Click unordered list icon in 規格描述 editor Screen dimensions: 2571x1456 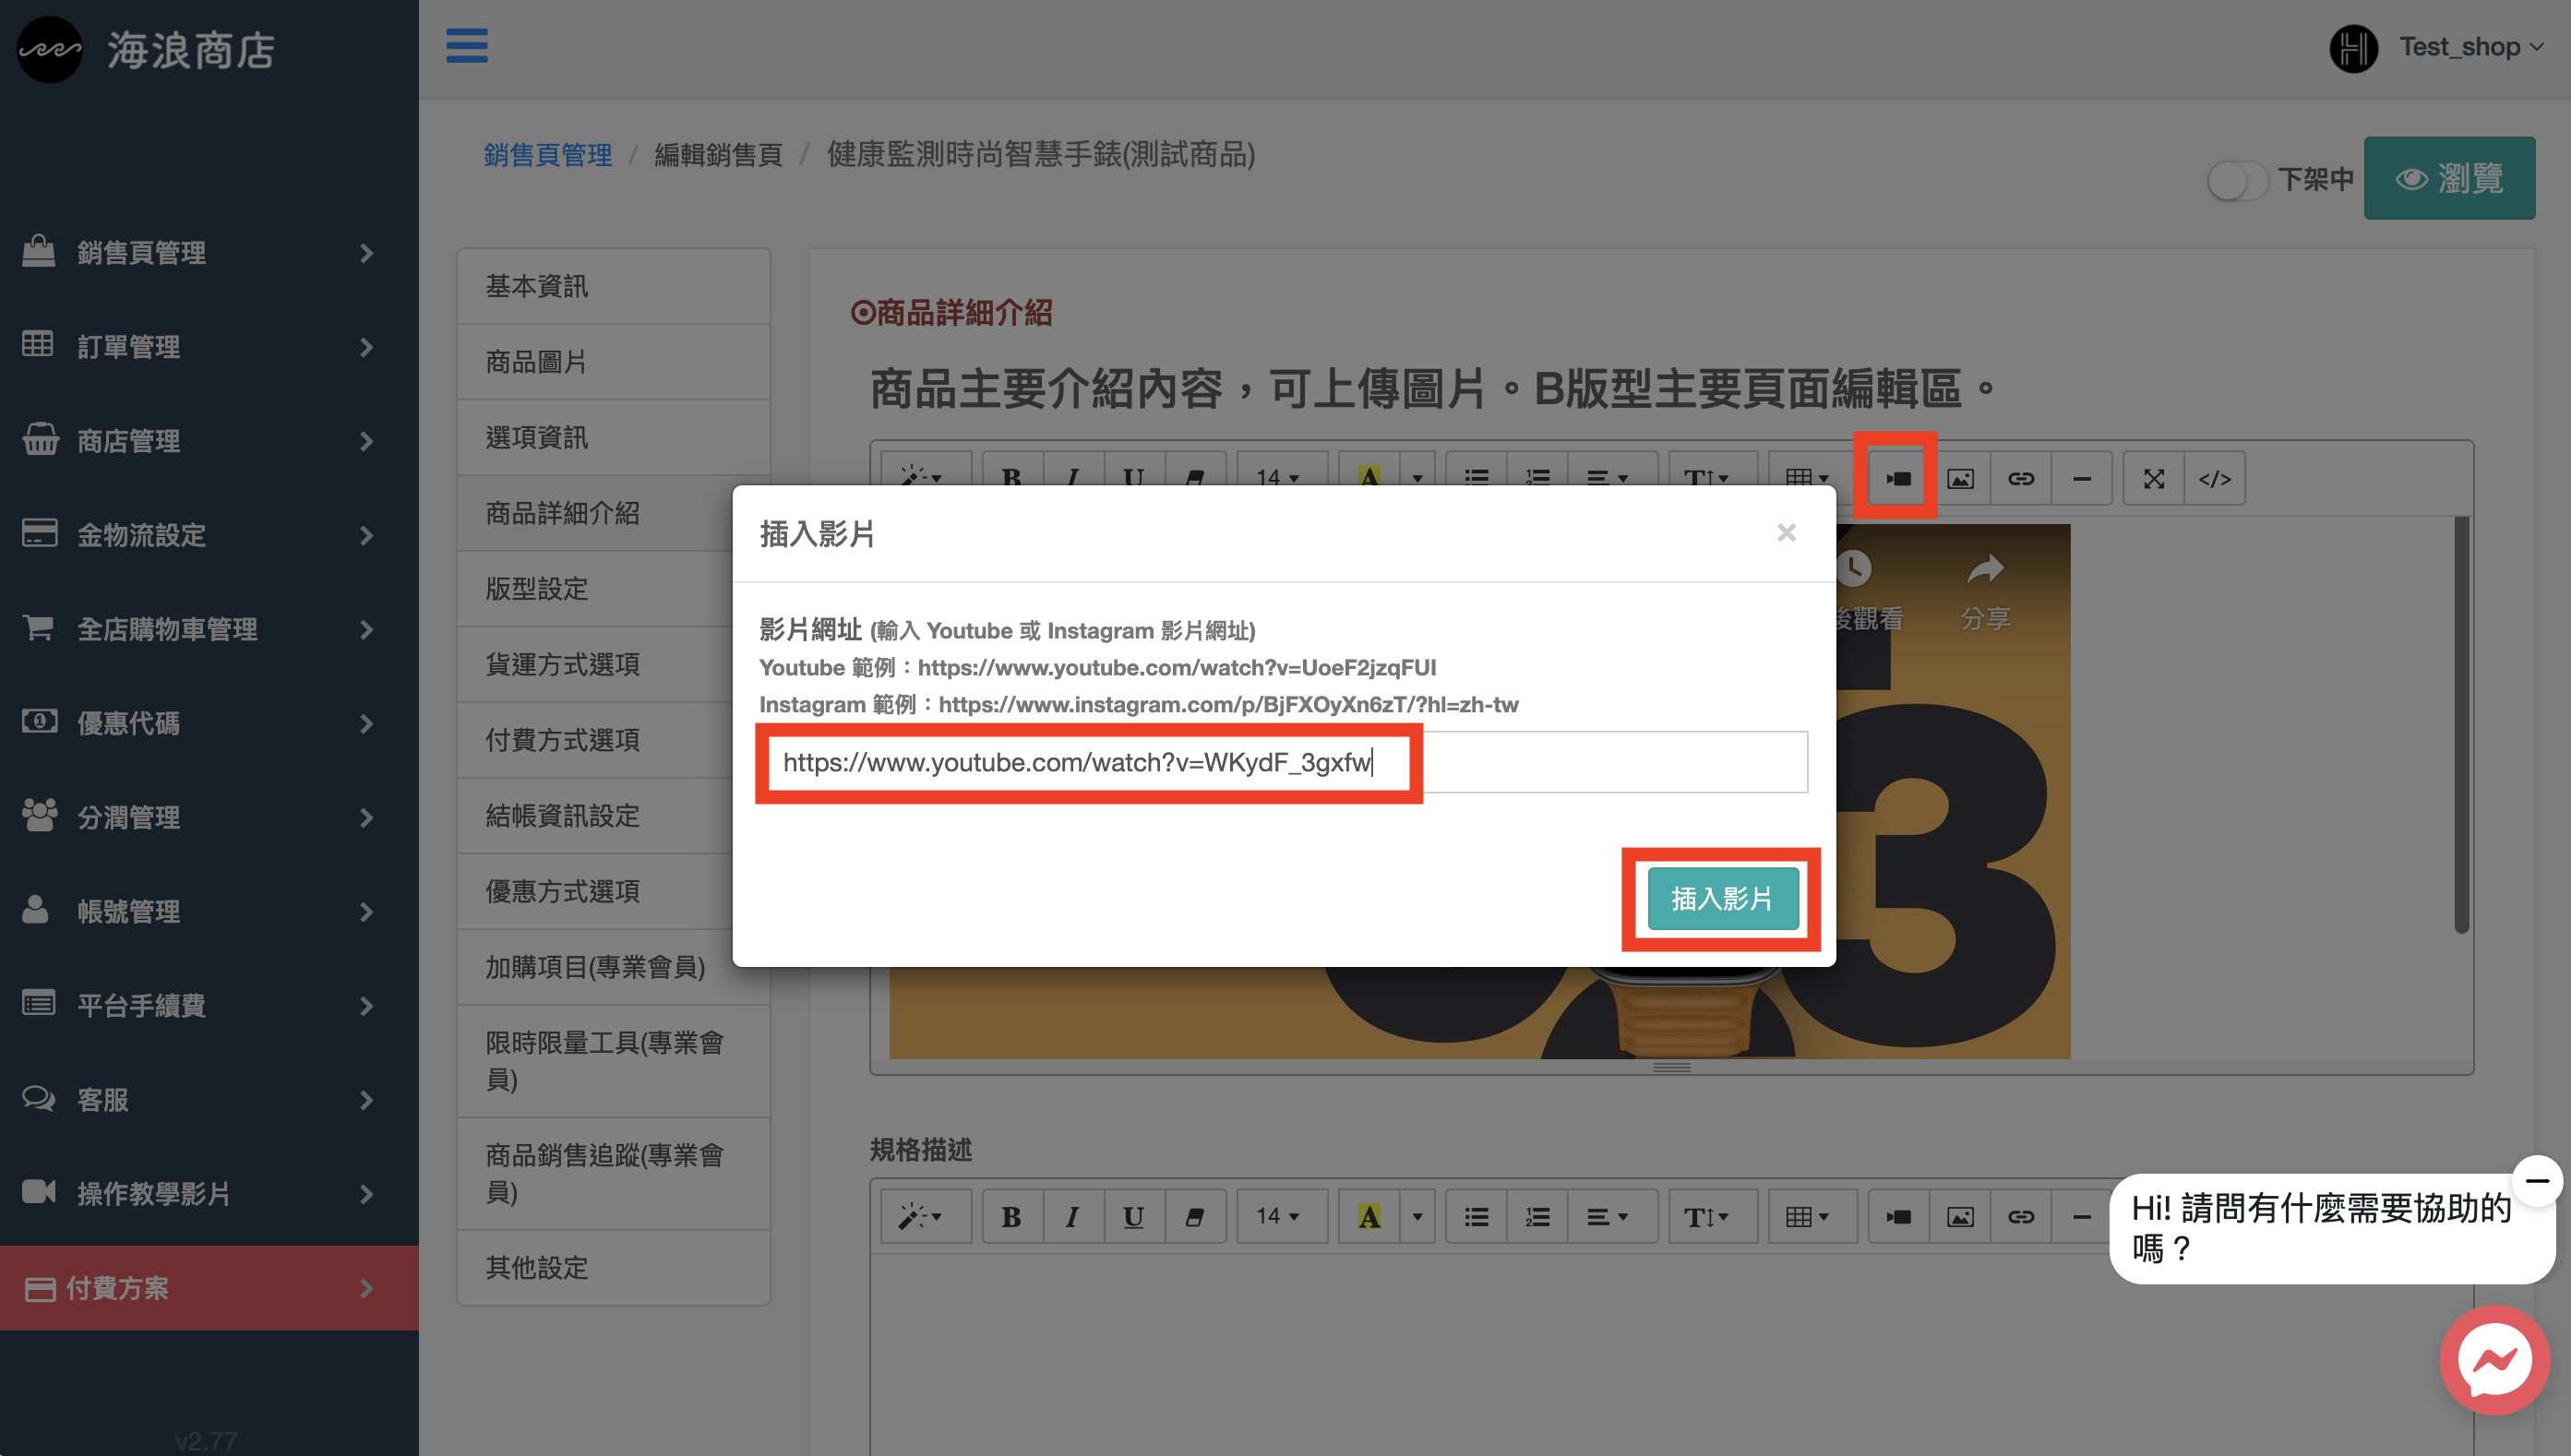[x=1477, y=1217]
